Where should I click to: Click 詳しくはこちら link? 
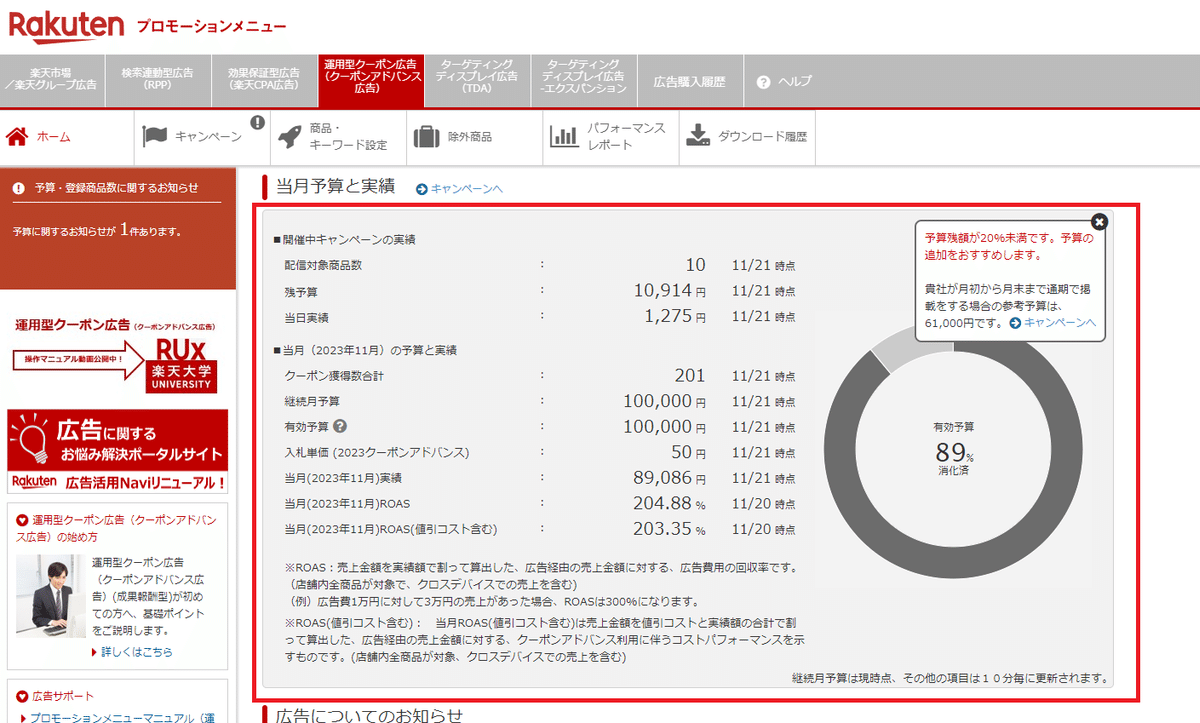pos(136,652)
